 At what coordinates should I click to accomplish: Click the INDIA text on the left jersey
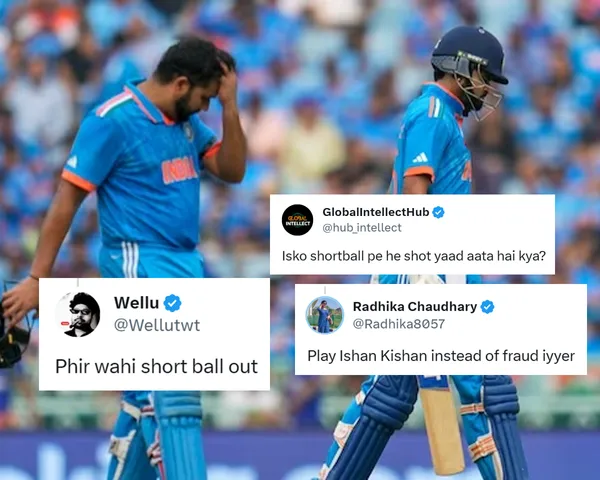[x=179, y=169]
